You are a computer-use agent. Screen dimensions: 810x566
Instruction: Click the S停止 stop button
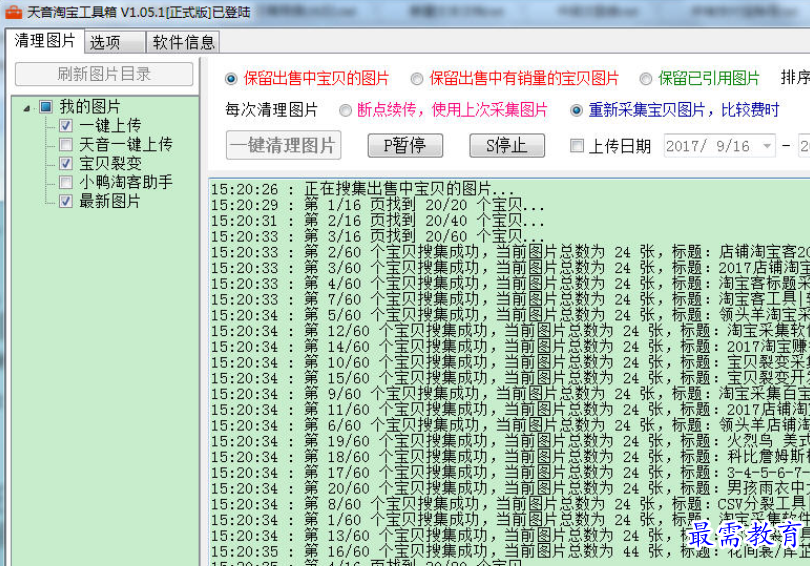tap(507, 146)
